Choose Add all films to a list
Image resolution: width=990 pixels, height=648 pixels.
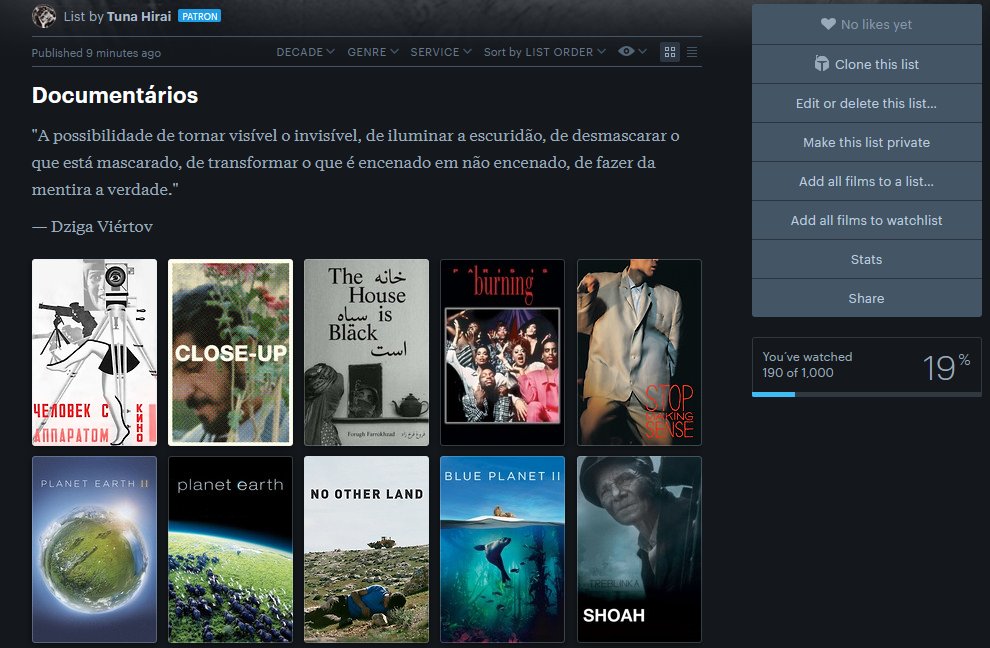[866, 181]
